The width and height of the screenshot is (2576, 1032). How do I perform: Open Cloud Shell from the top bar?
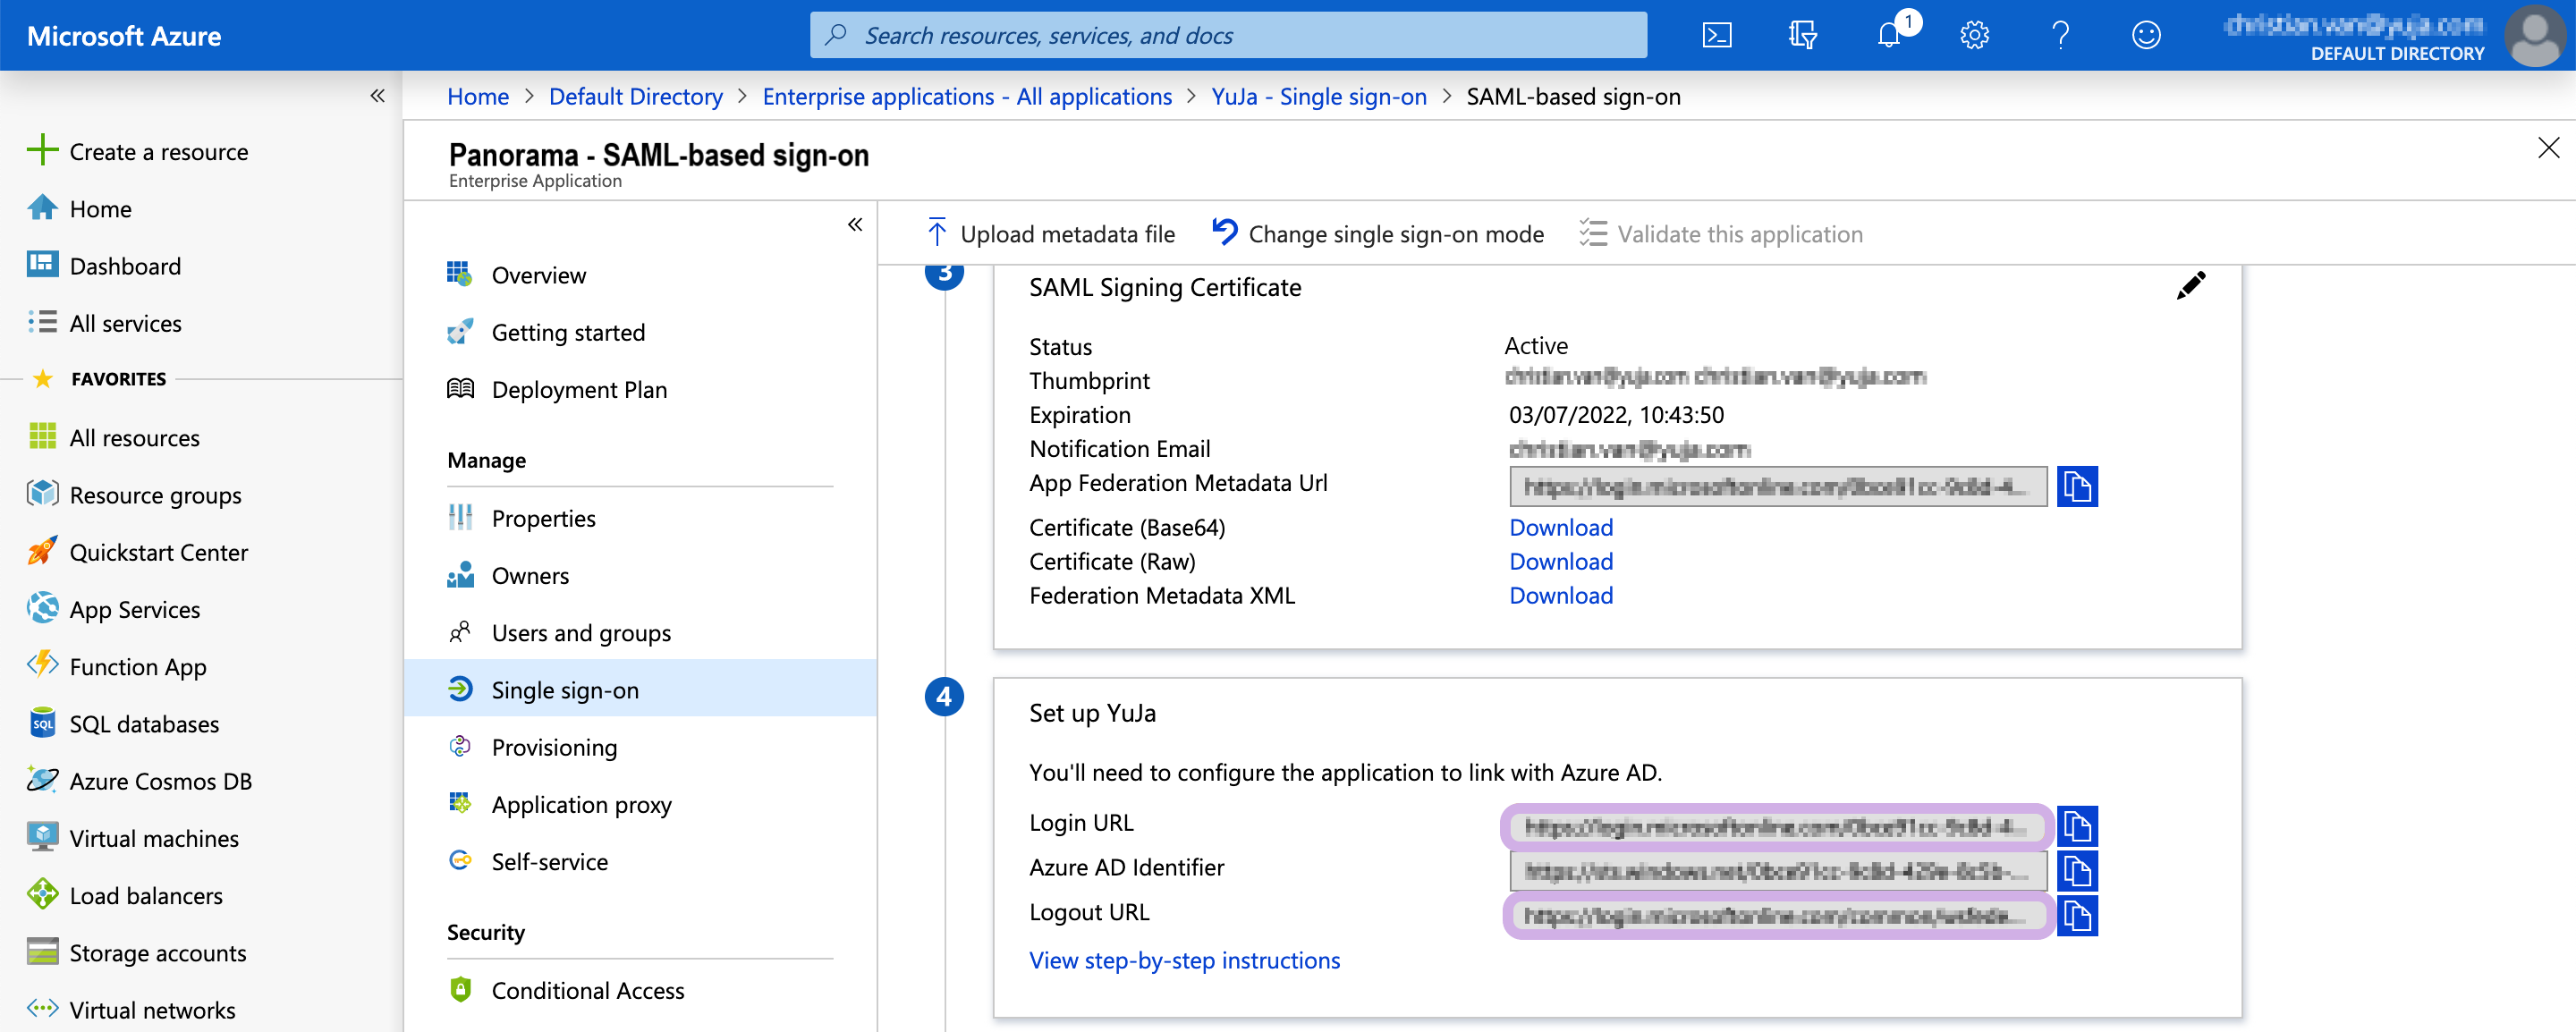pyautogui.click(x=1716, y=35)
